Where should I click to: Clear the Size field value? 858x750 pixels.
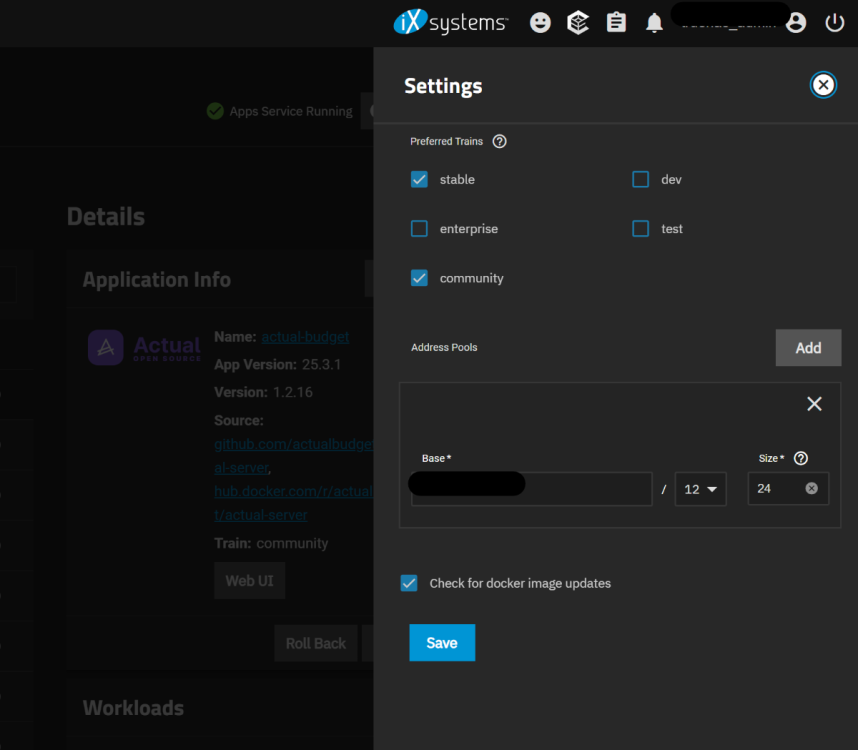click(x=811, y=488)
